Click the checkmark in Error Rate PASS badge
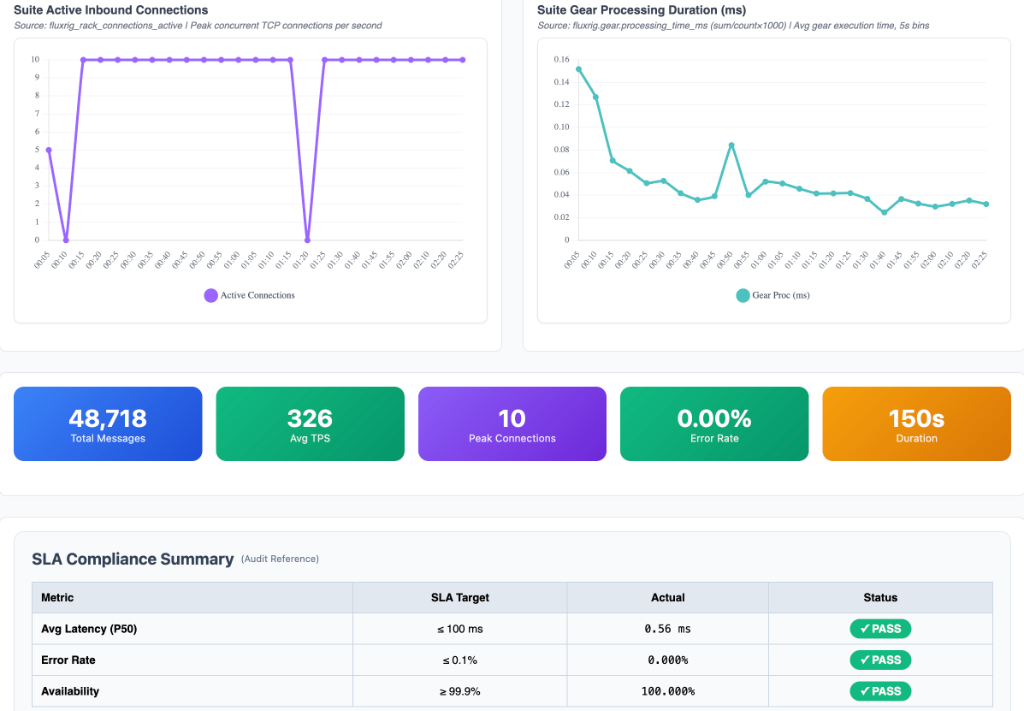 (x=861, y=660)
